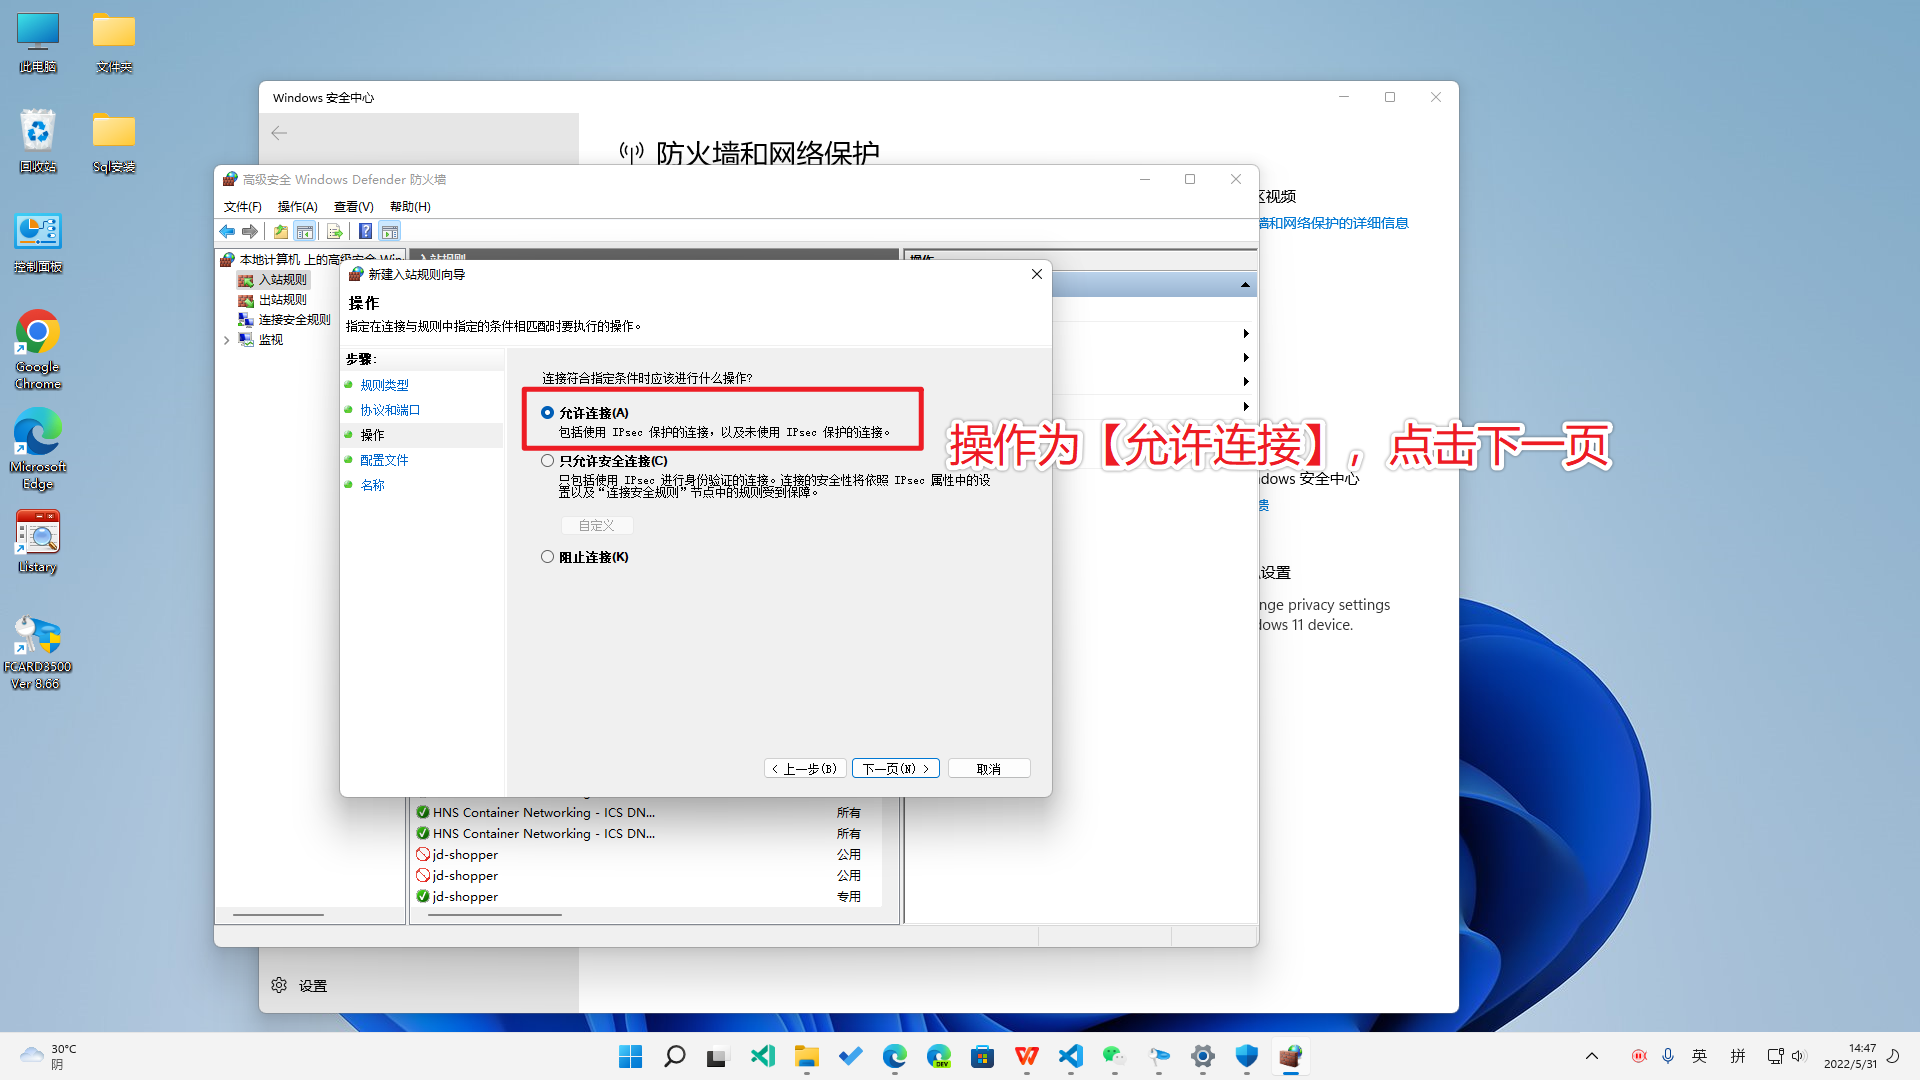The height and width of the screenshot is (1080, 1920).
Task: Click the Up one level folder icon
Action: pos(281,232)
